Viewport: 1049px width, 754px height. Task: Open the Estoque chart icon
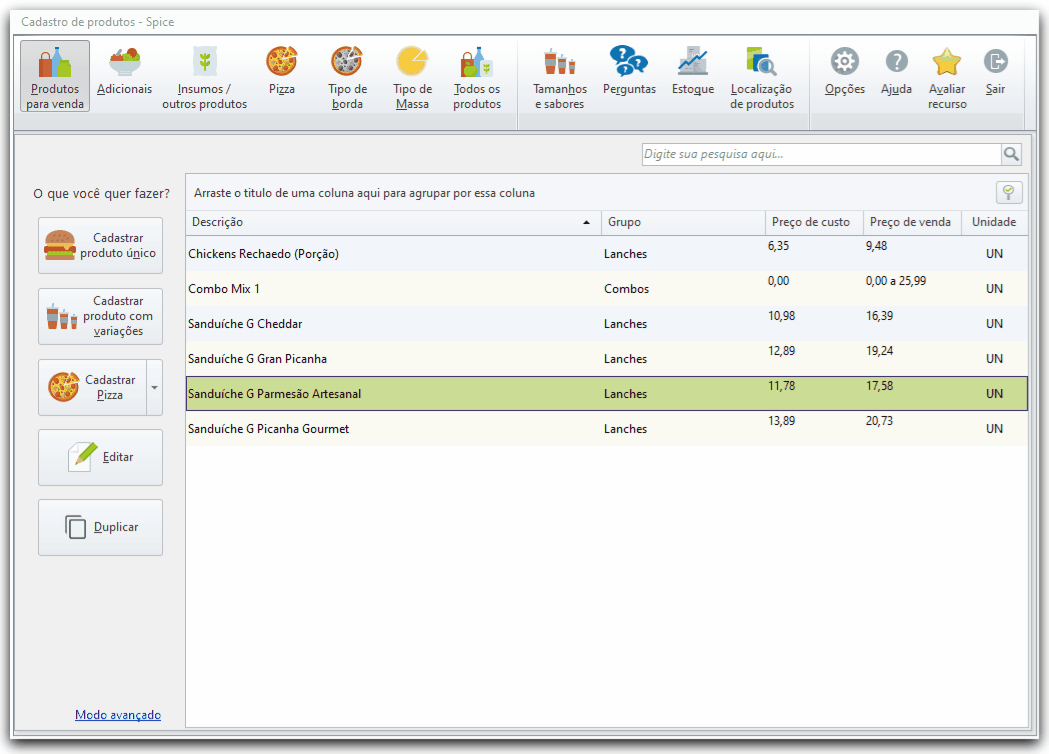click(692, 62)
